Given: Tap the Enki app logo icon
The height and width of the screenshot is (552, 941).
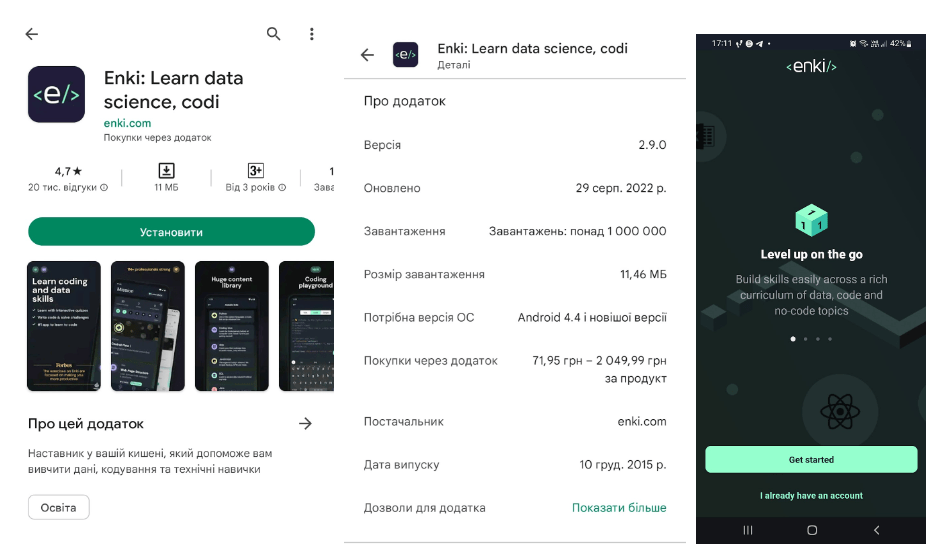Looking at the screenshot, I should pos(56,94).
